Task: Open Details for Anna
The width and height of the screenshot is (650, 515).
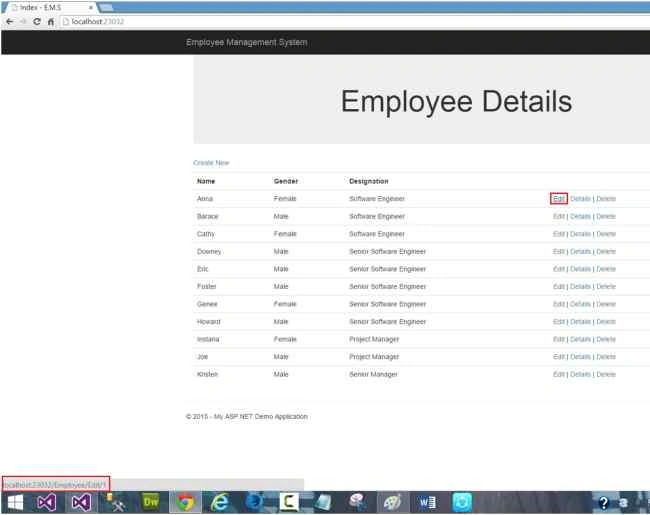Action: (x=580, y=199)
